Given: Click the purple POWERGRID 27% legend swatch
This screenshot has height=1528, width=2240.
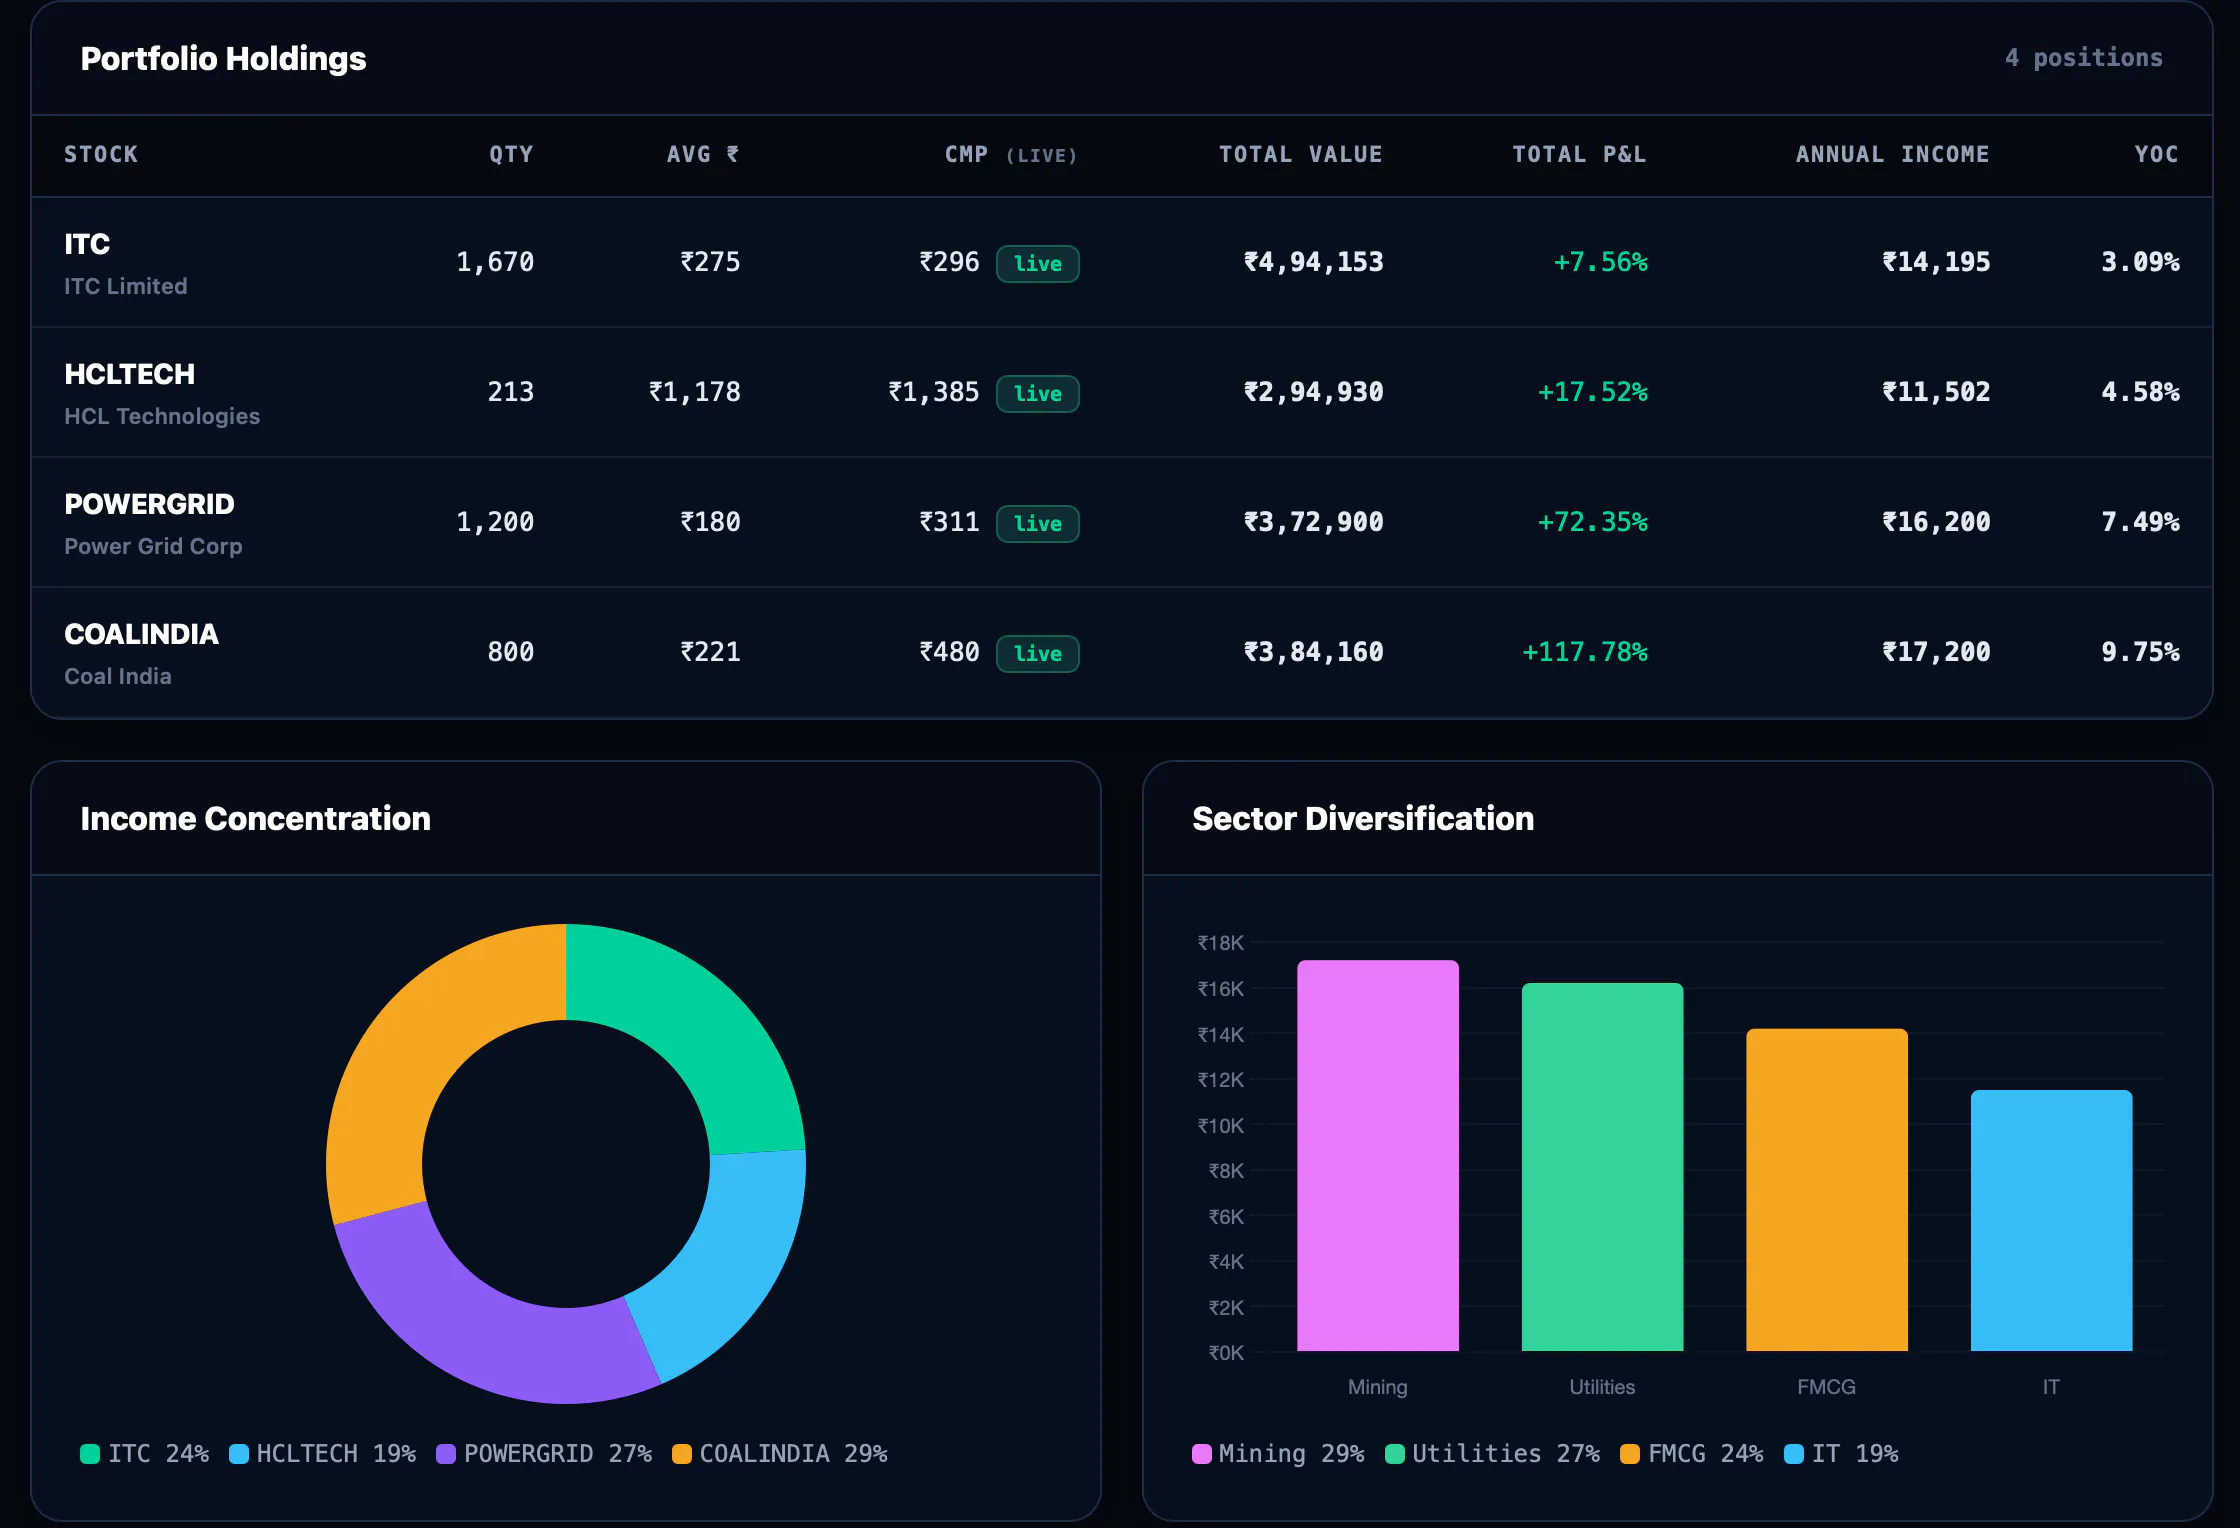Looking at the screenshot, I should point(446,1454).
